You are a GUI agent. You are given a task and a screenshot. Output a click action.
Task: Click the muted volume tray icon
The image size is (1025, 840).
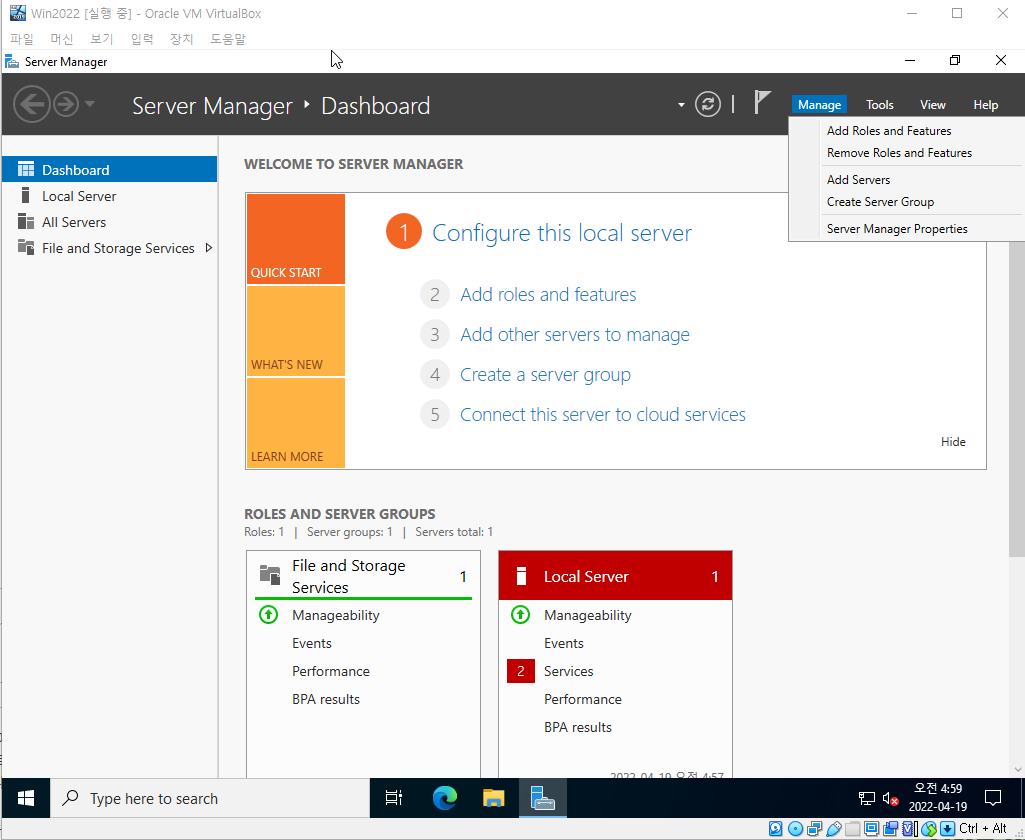click(890, 798)
